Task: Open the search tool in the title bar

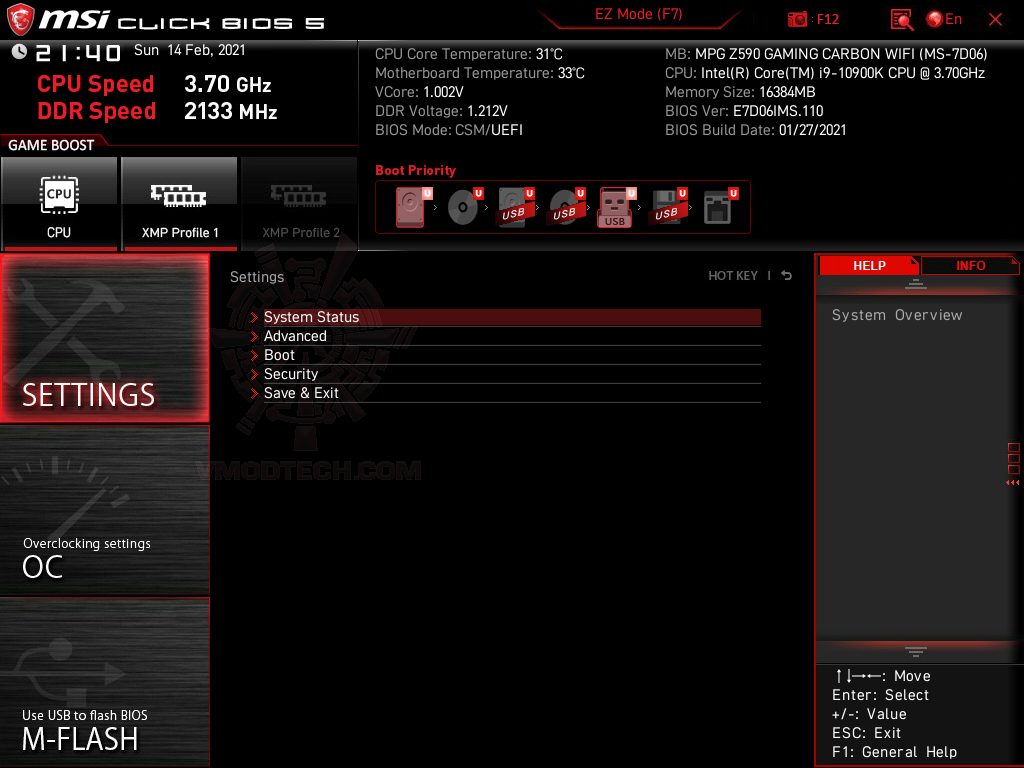Action: pyautogui.click(x=901, y=19)
